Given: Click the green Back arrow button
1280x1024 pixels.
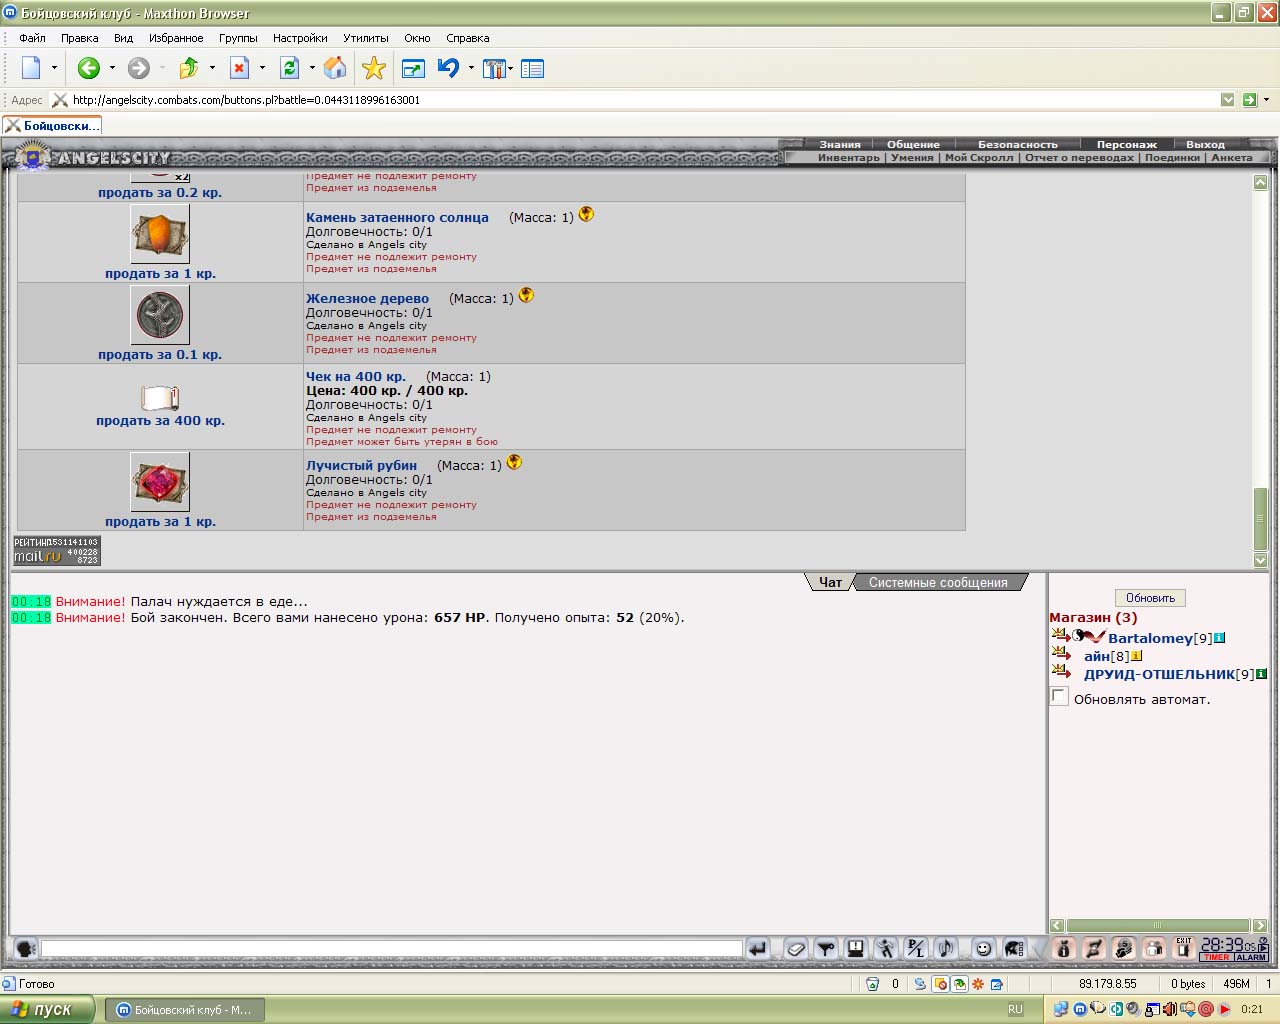Looking at the screenshot, I should [x=89, y=68].
